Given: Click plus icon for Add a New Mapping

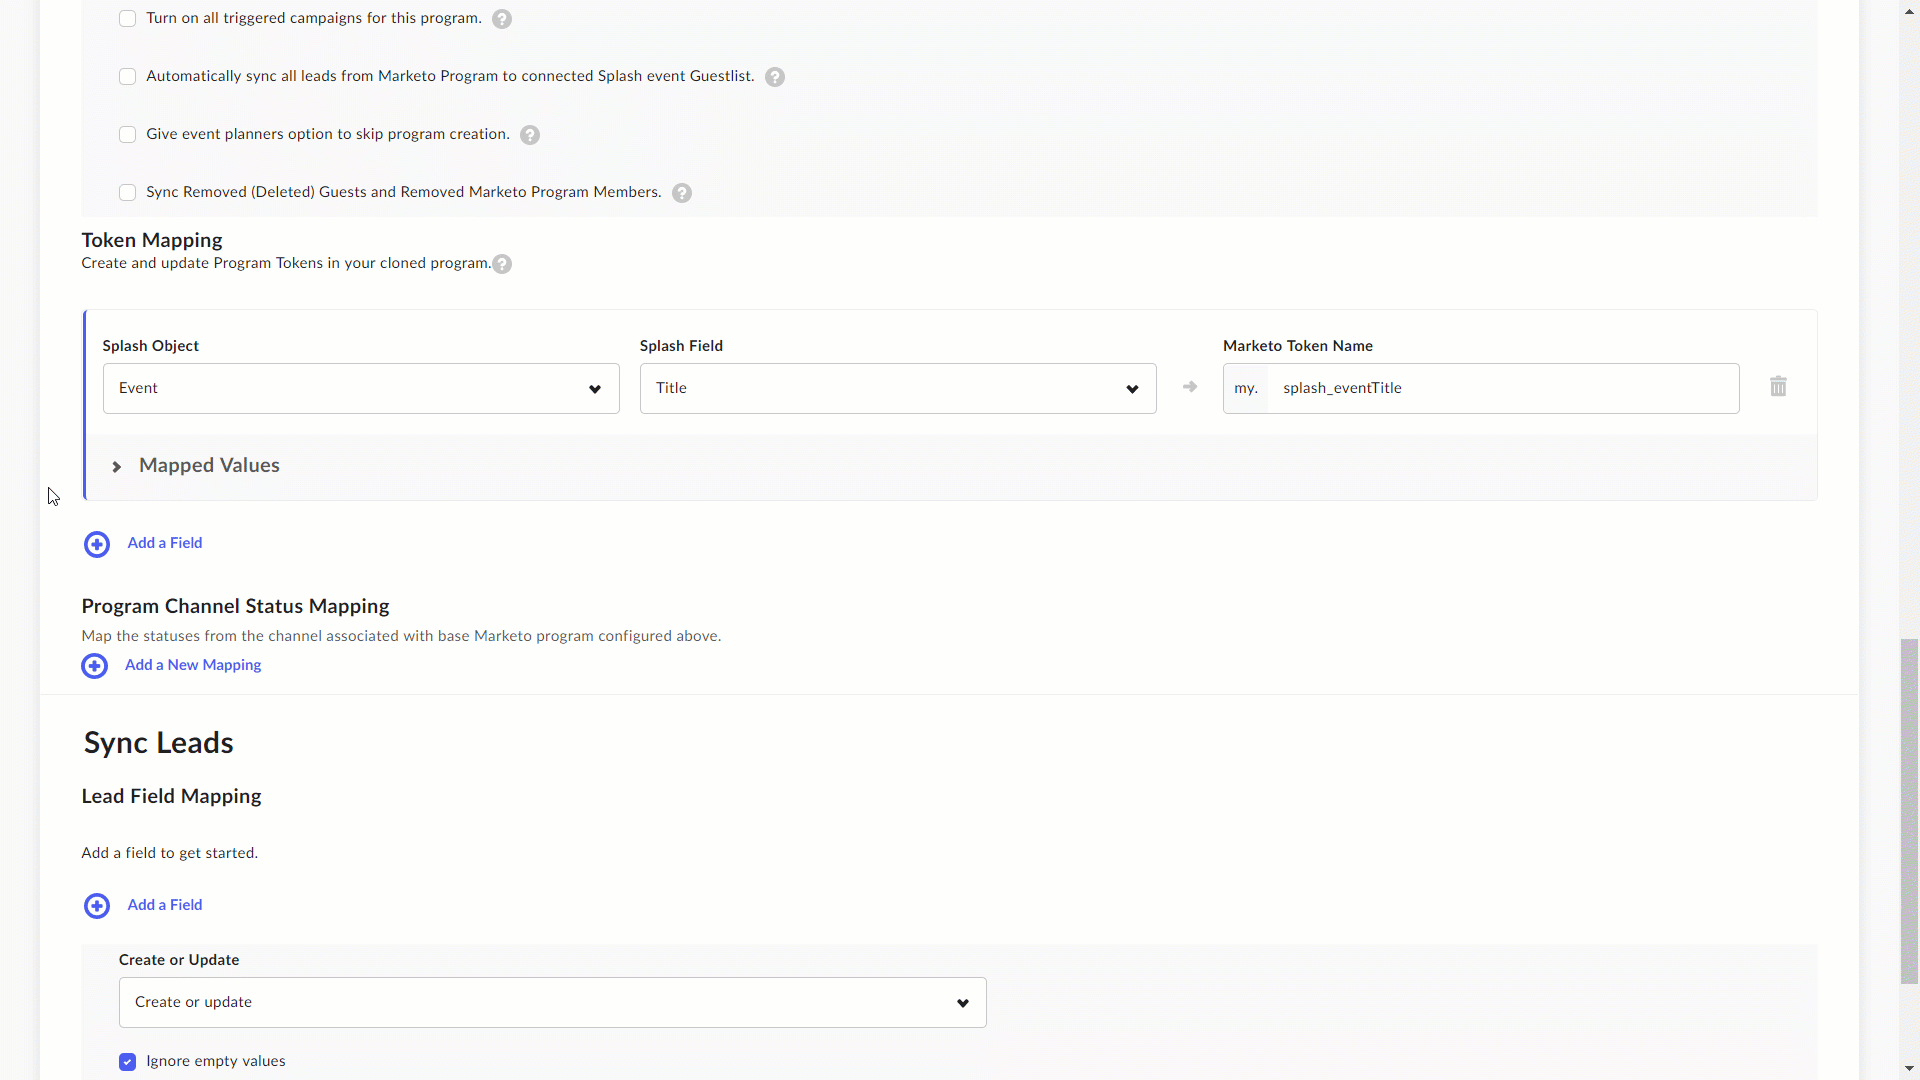Looking at the screenshot, I should tap(95, 666).
